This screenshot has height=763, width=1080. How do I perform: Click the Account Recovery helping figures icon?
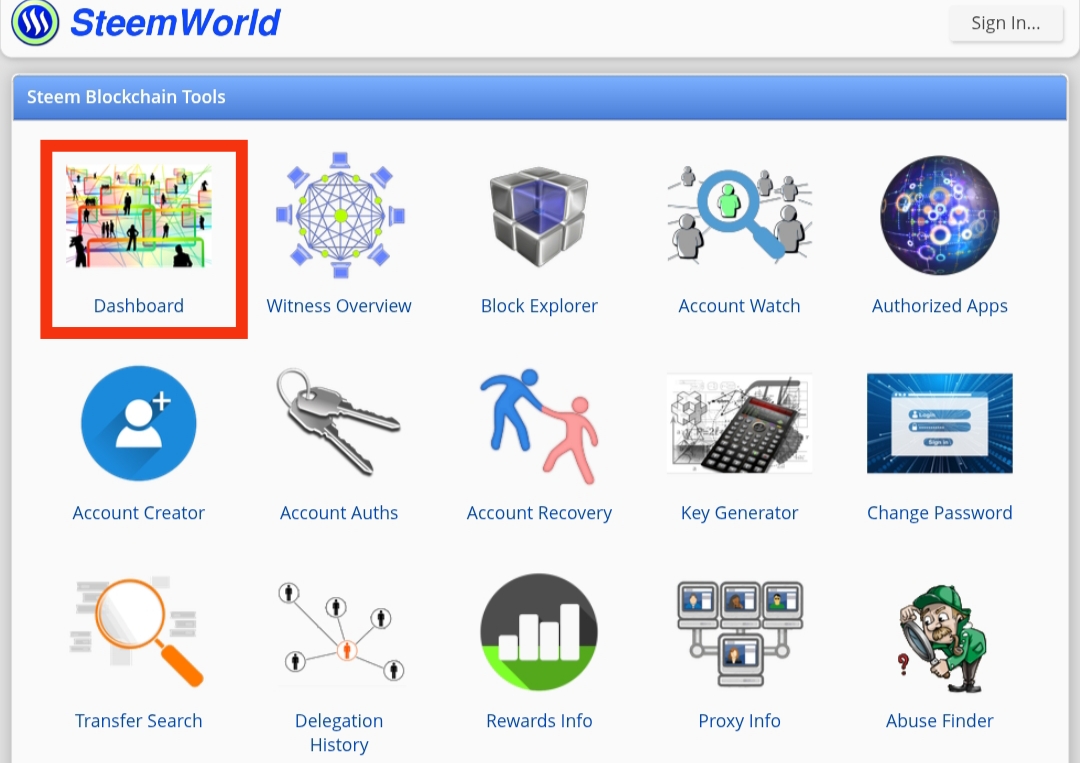(x=539, y=426)
